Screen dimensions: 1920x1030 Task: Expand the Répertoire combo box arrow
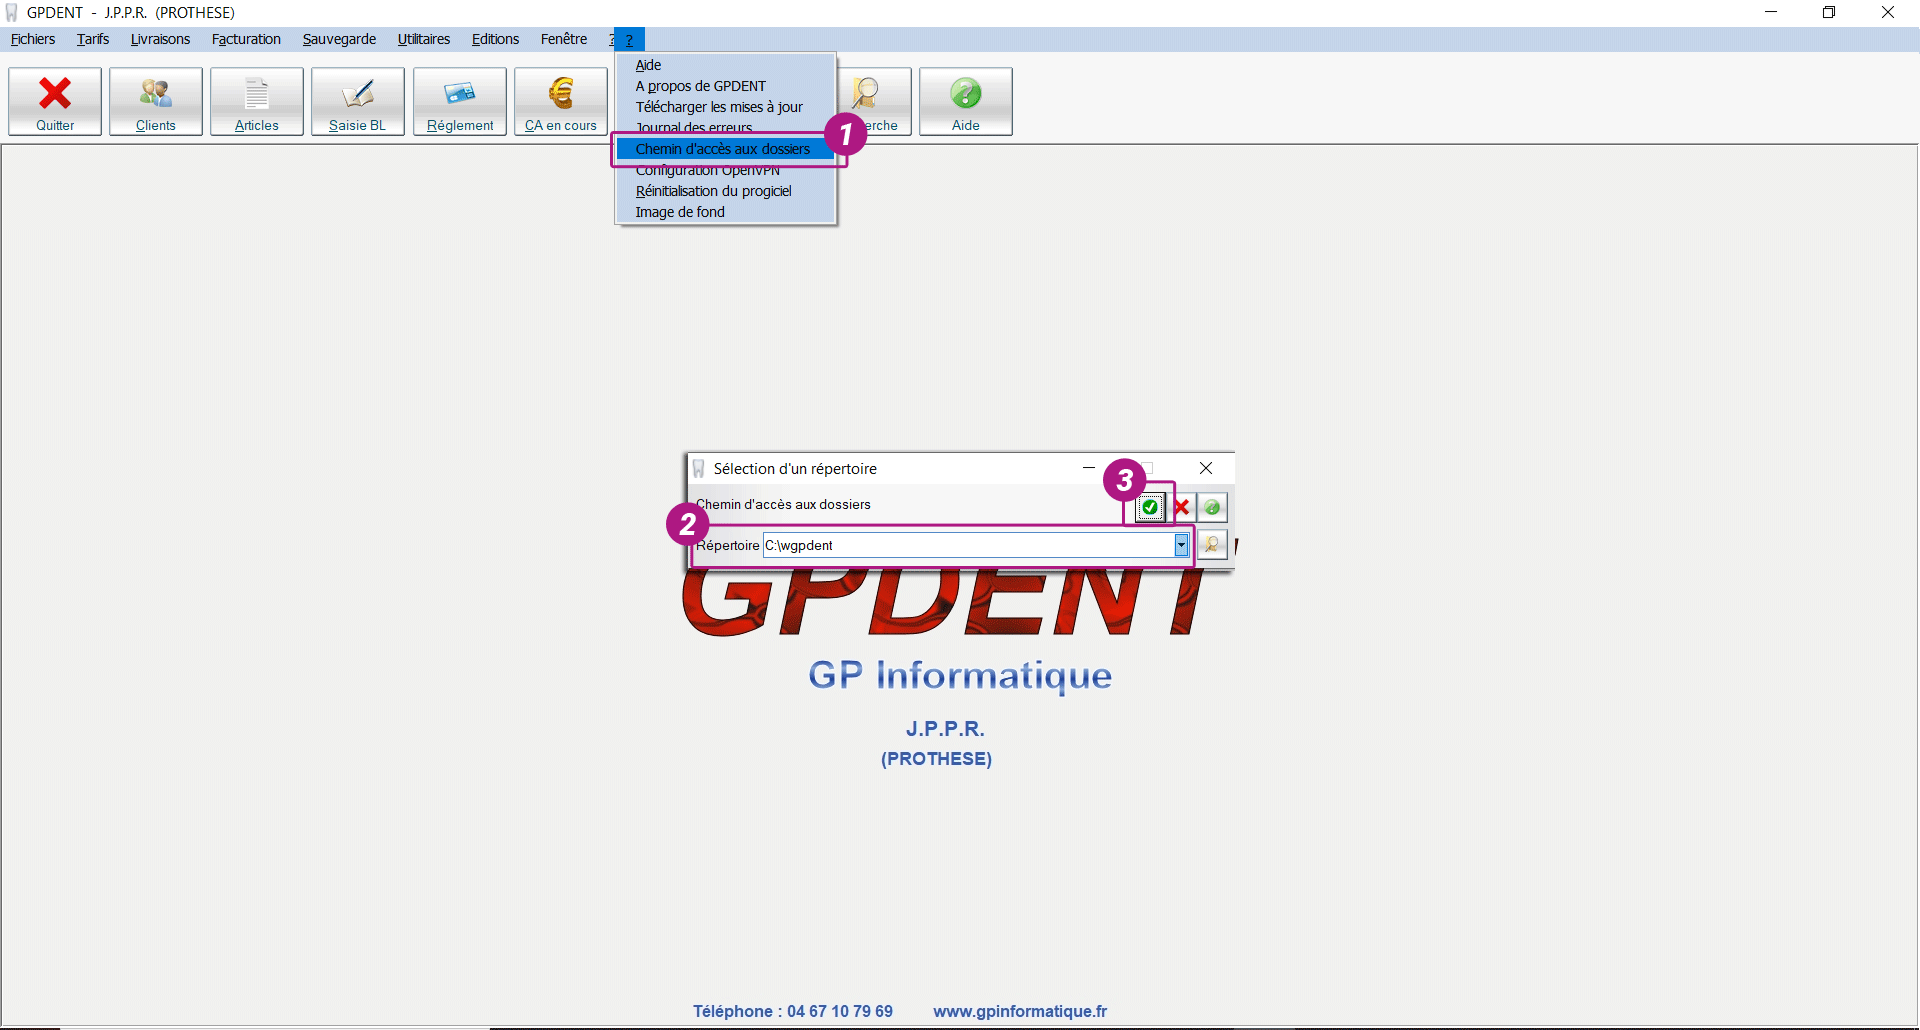click(1181, 545)
